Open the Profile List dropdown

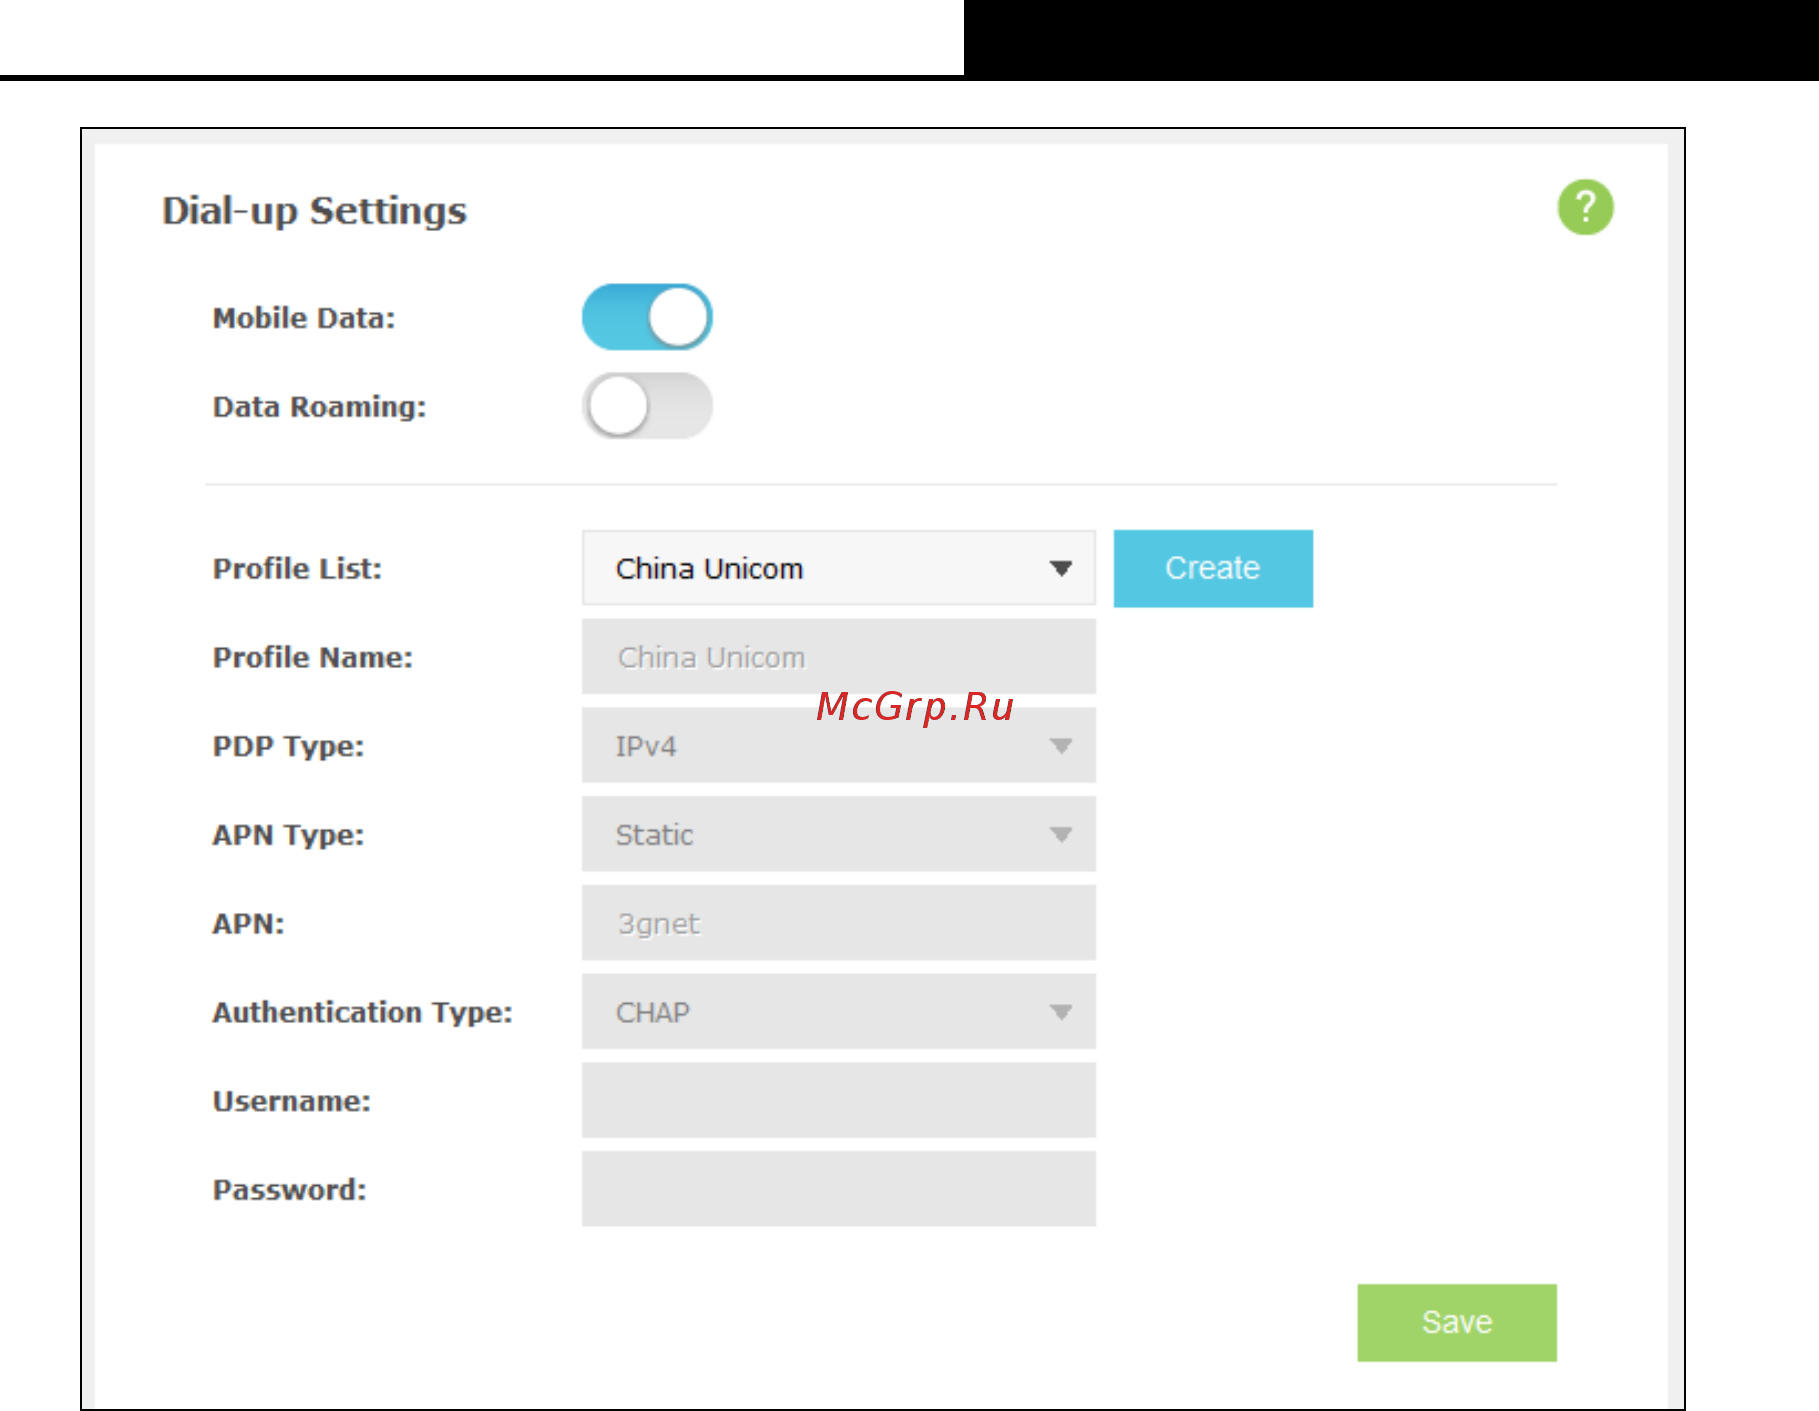coord(838,568)
